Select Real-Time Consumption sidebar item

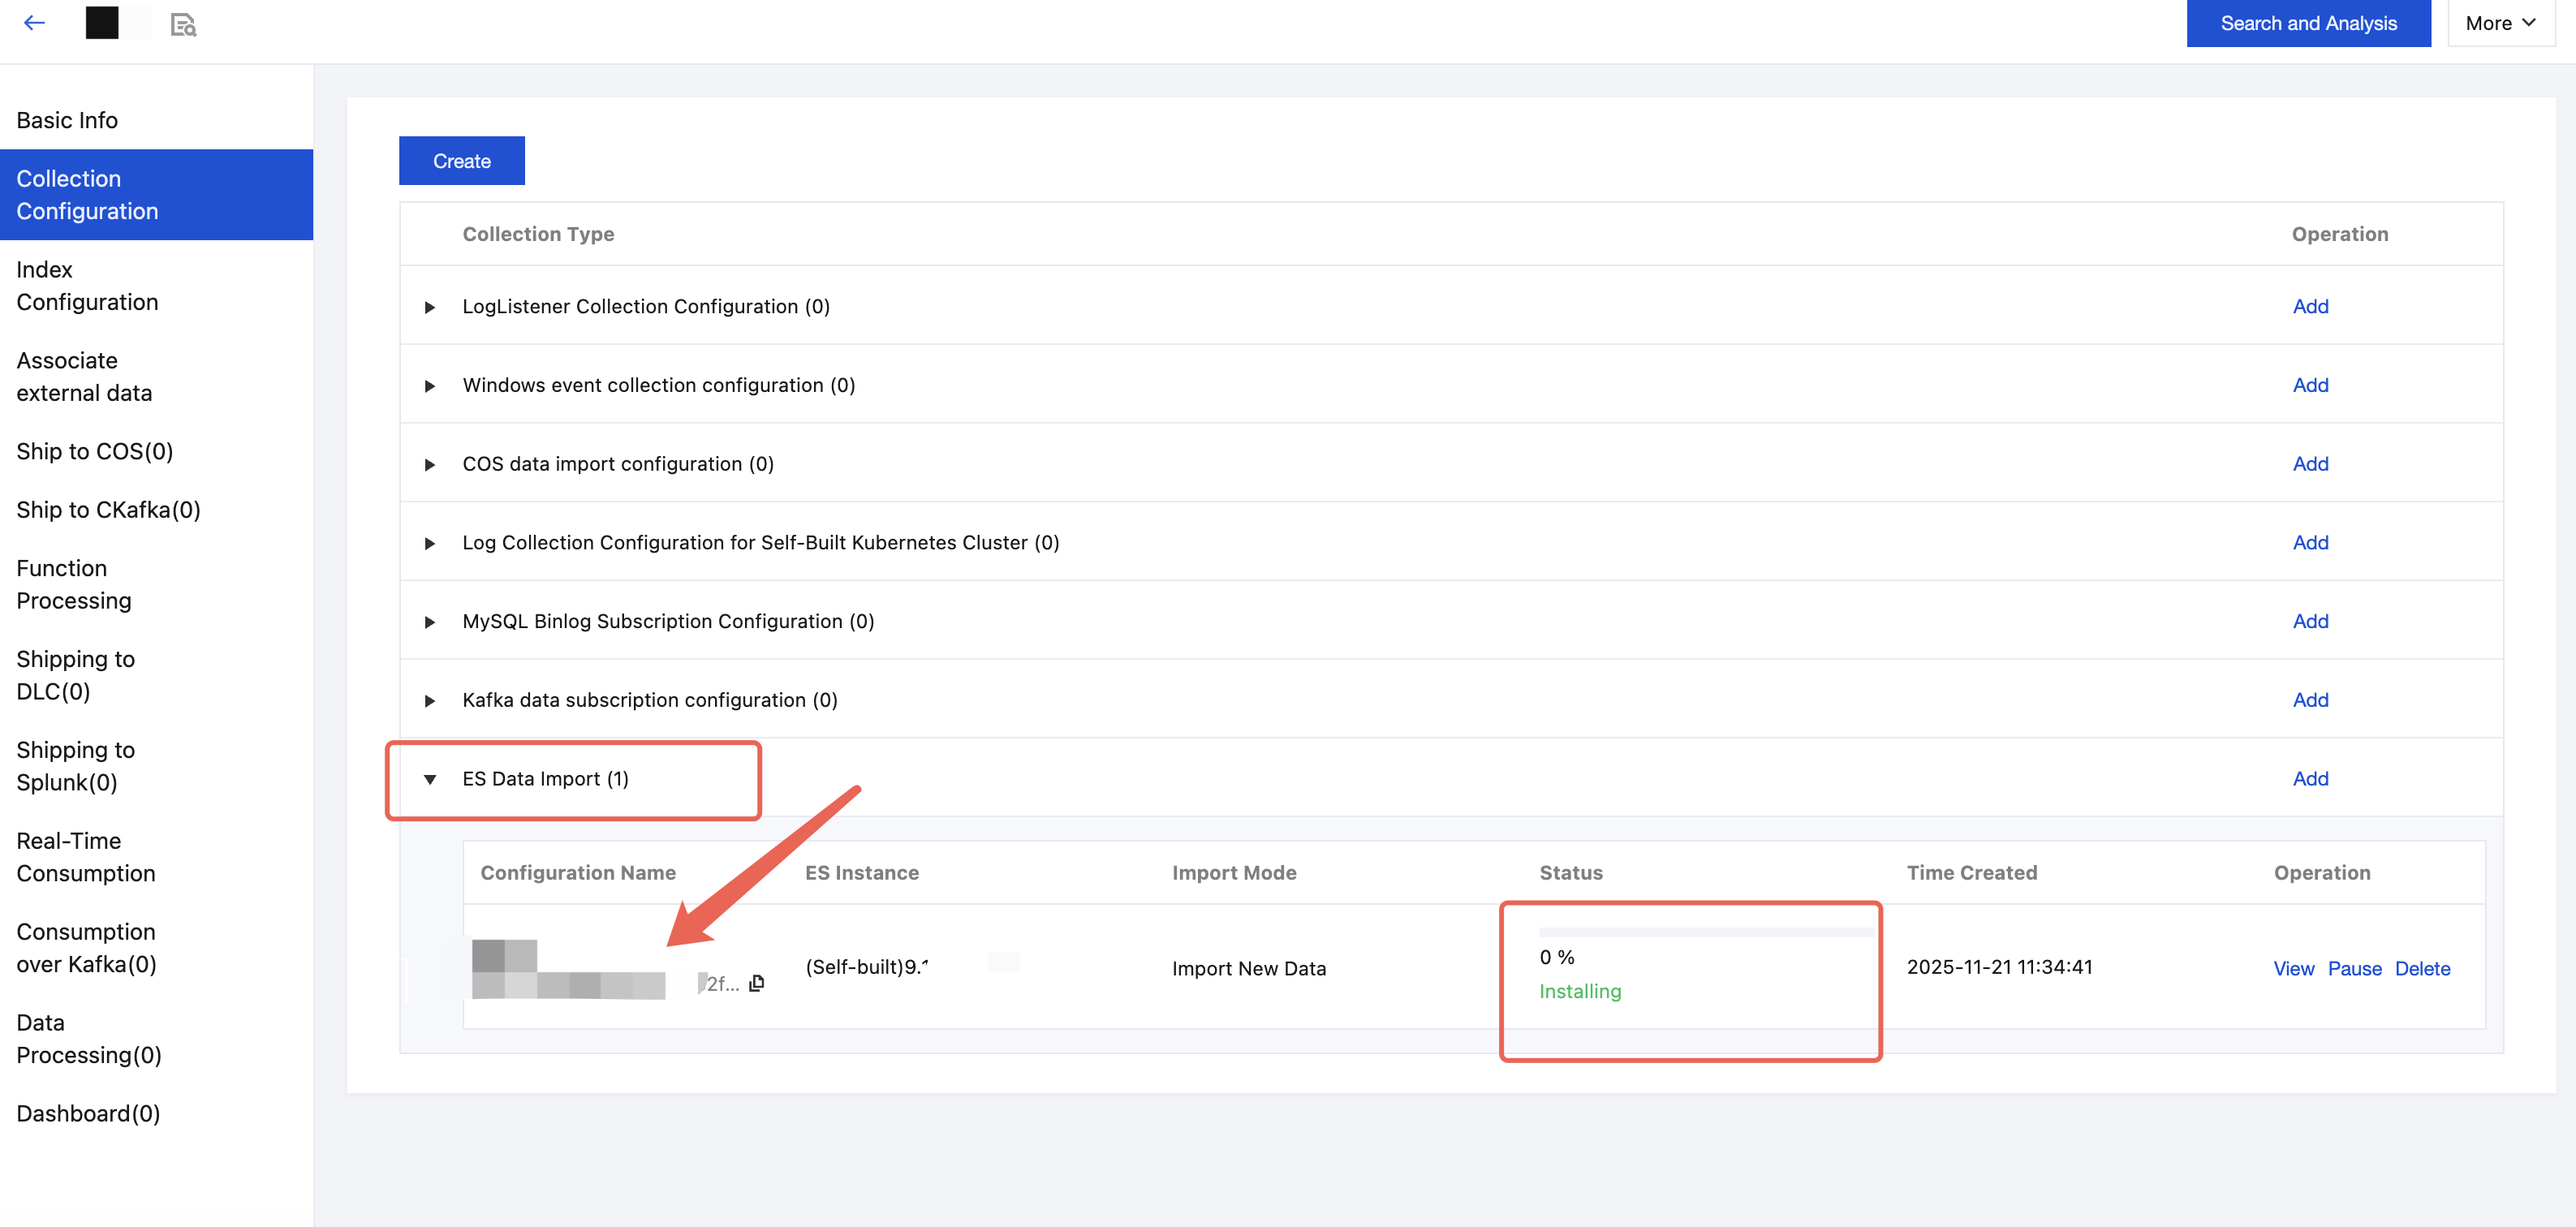(x=86, y=857)
